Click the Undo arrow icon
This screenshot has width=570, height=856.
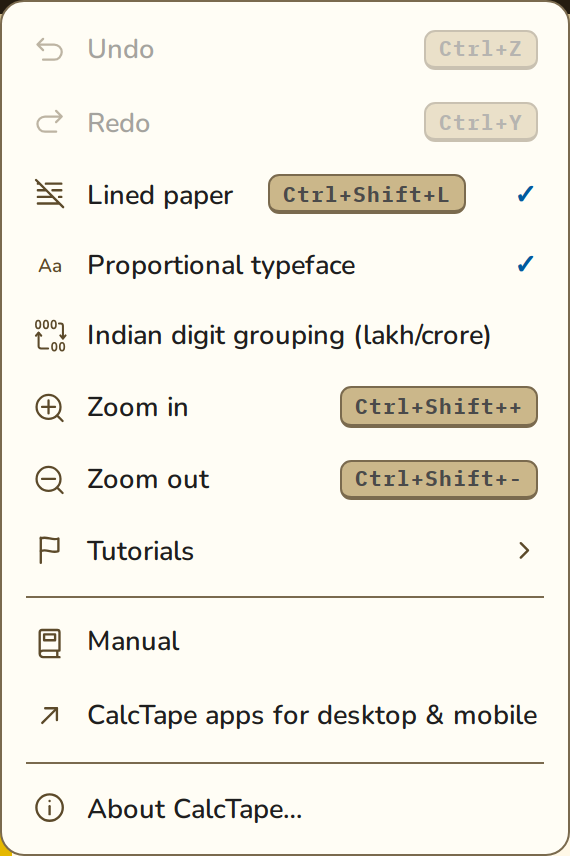coord(50,50)
